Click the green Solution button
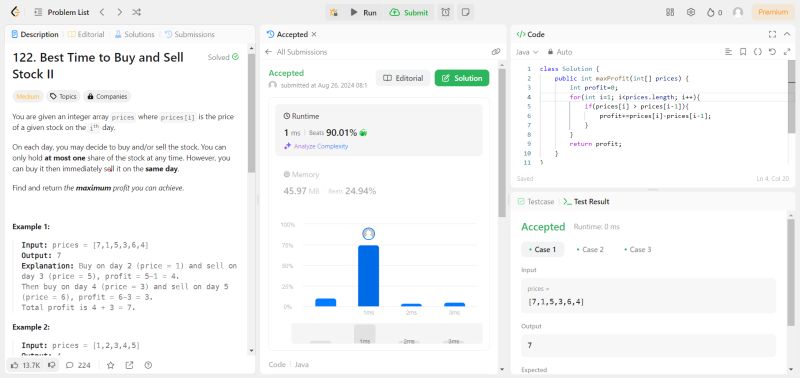Image resolution: width=800 pixels, height=378 pixels. pos(462,78)
